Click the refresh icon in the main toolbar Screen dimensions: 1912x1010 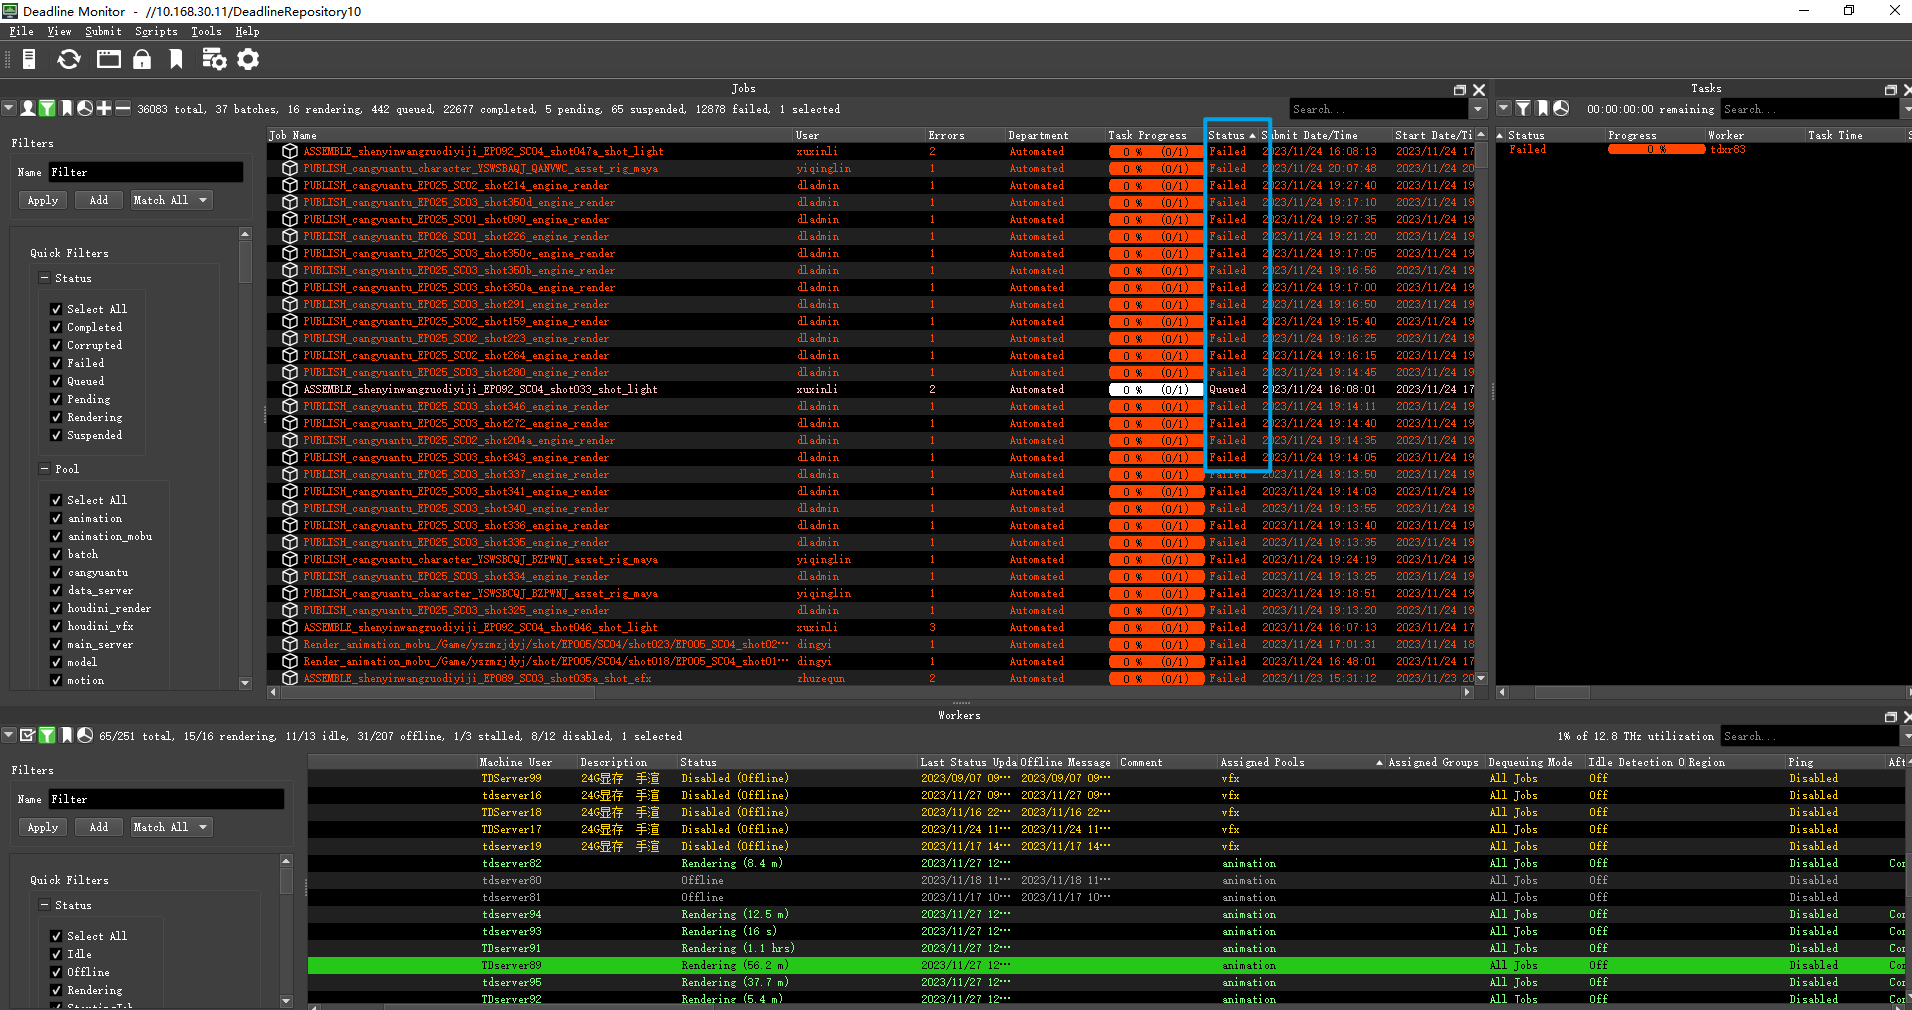pyautogui.click(x=68, y=60)
